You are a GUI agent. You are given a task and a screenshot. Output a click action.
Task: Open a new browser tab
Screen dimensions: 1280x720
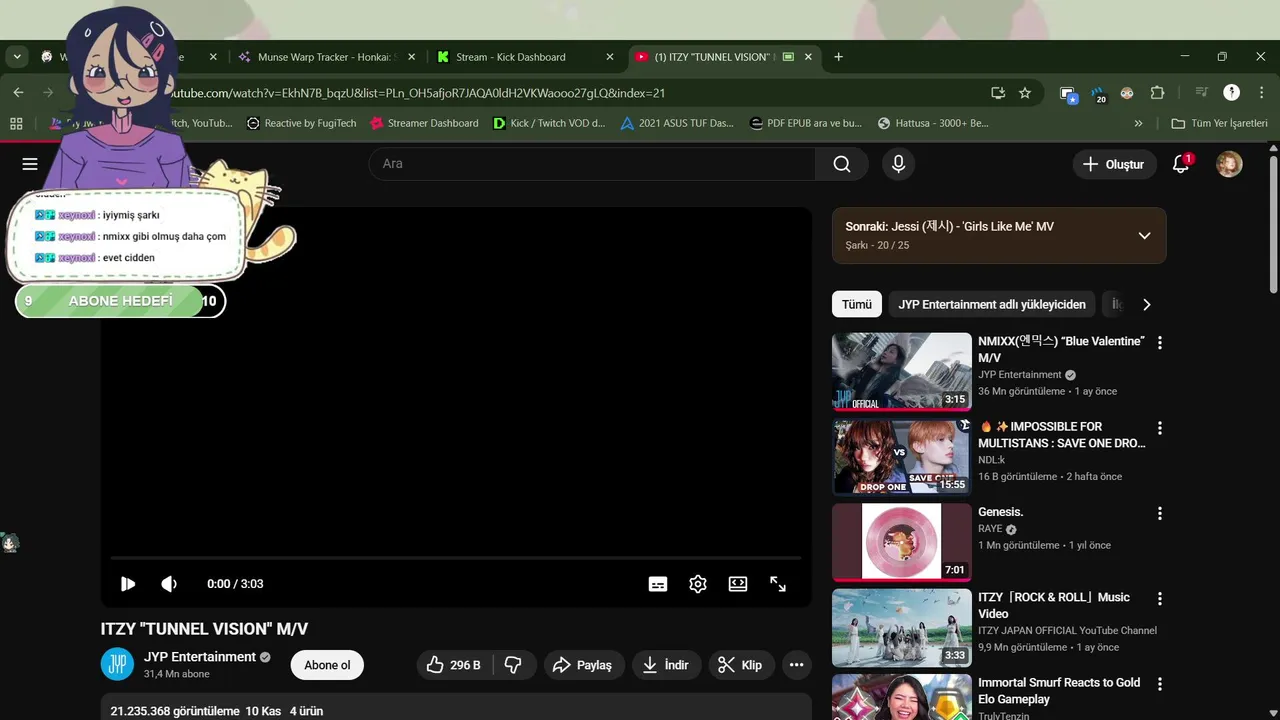click(838, 57)
